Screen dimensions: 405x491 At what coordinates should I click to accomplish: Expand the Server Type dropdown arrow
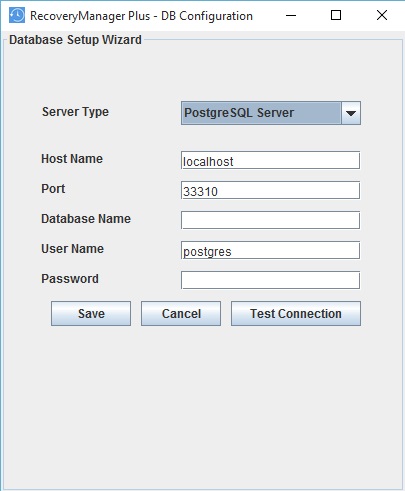[351, 113]
